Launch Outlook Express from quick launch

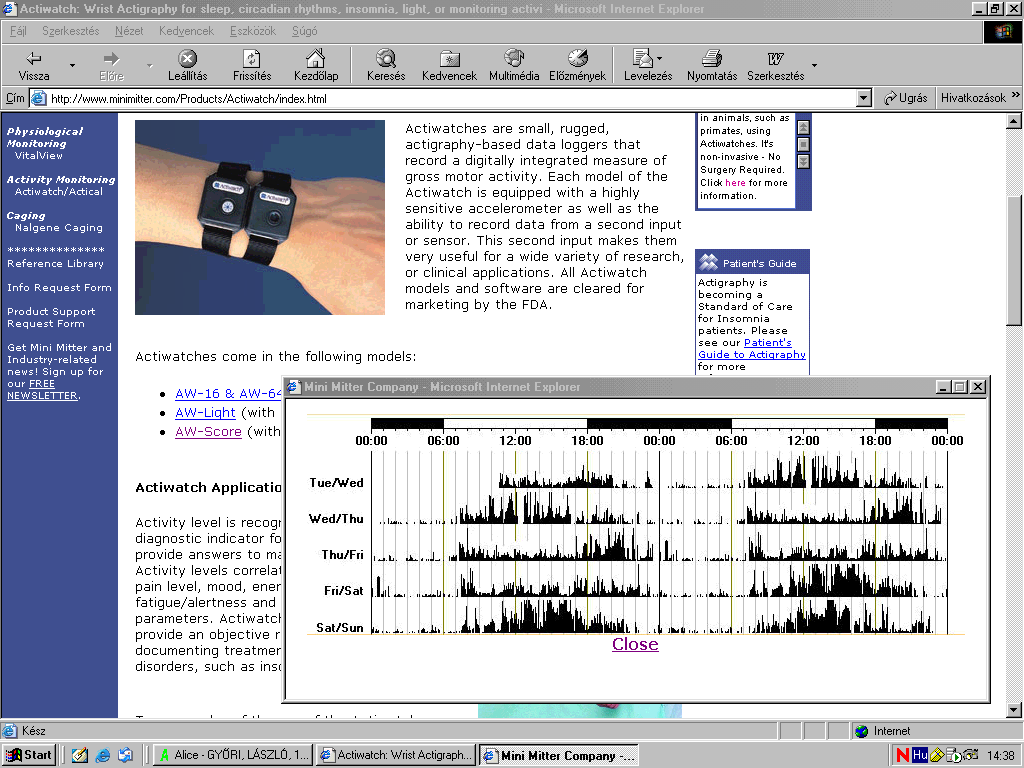[125, 755]
